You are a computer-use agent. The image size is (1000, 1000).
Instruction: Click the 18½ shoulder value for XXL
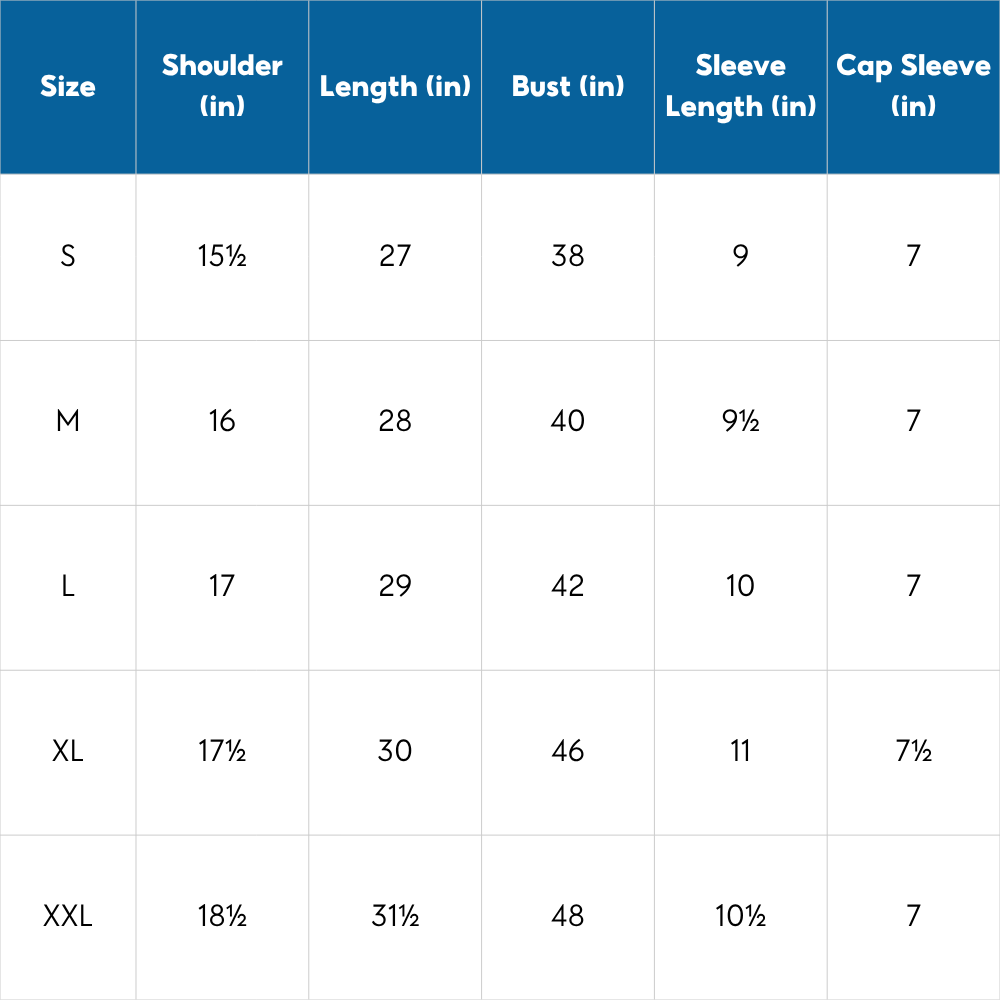tap(222, 917)
